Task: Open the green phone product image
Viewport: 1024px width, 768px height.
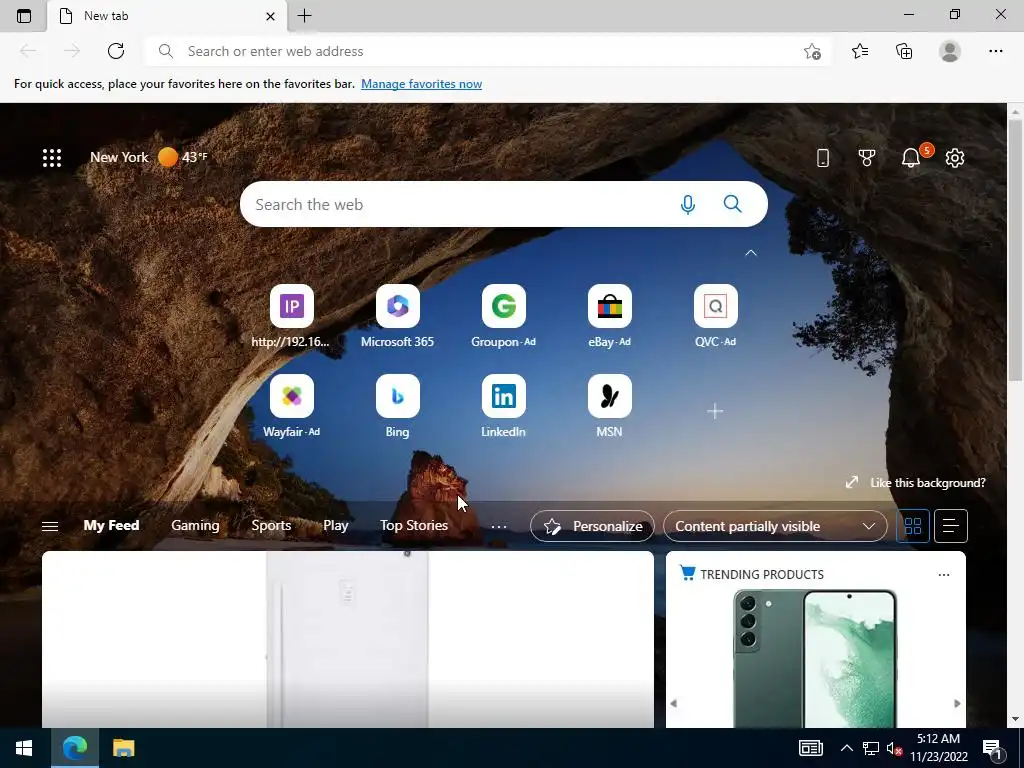Action: pos(815,658)
